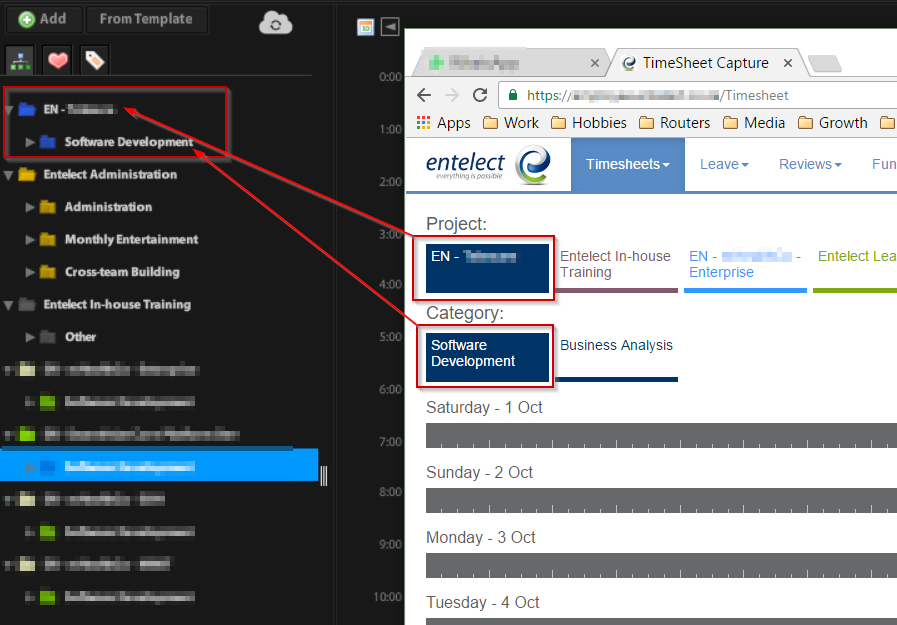Open From Template button

pyautogui.click(x=146, y=19)
